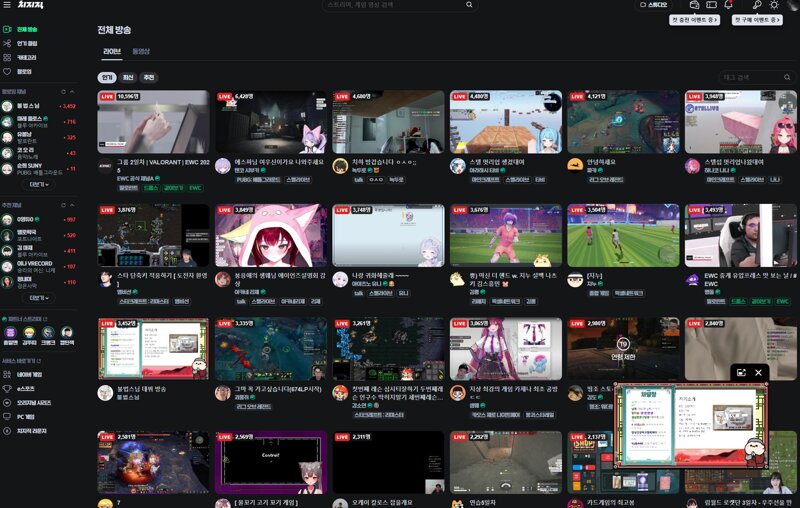Open 인기 클립 in the sidebar
Viewport: 800px width, 508px height.
pyautogui.click(x=20, y=43)
